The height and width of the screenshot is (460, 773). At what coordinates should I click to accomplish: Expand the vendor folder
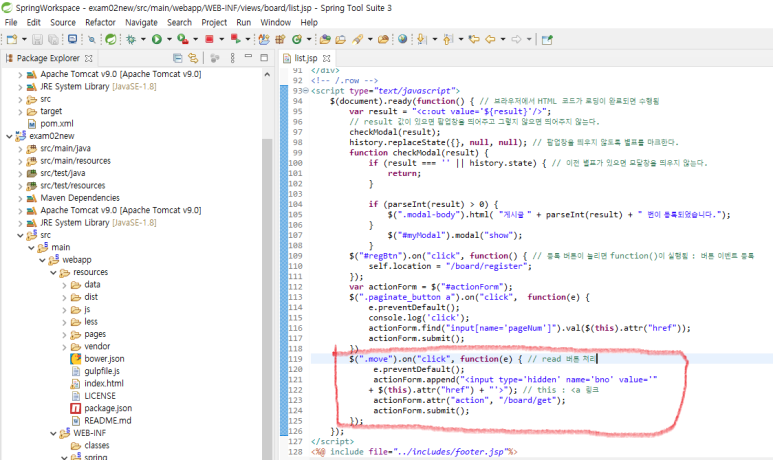click(65, 347)
